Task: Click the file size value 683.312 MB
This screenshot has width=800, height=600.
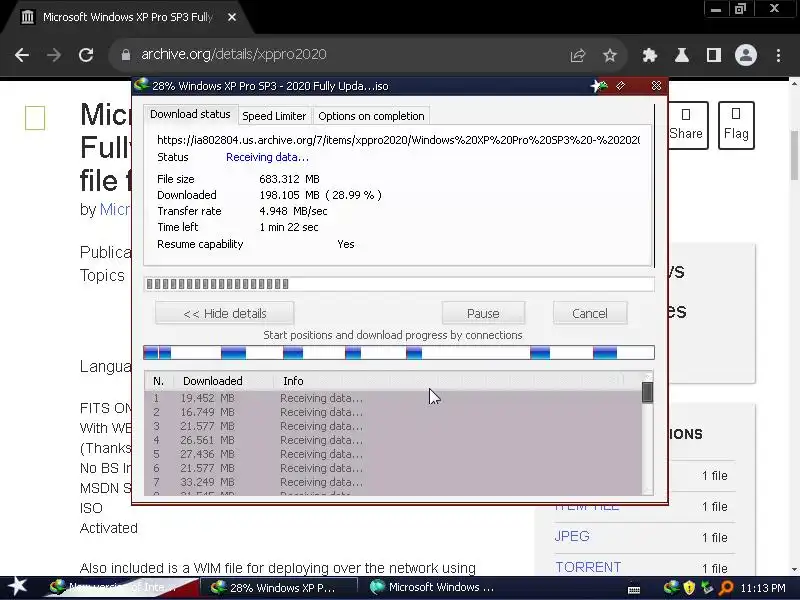Action: pos(289,179)
